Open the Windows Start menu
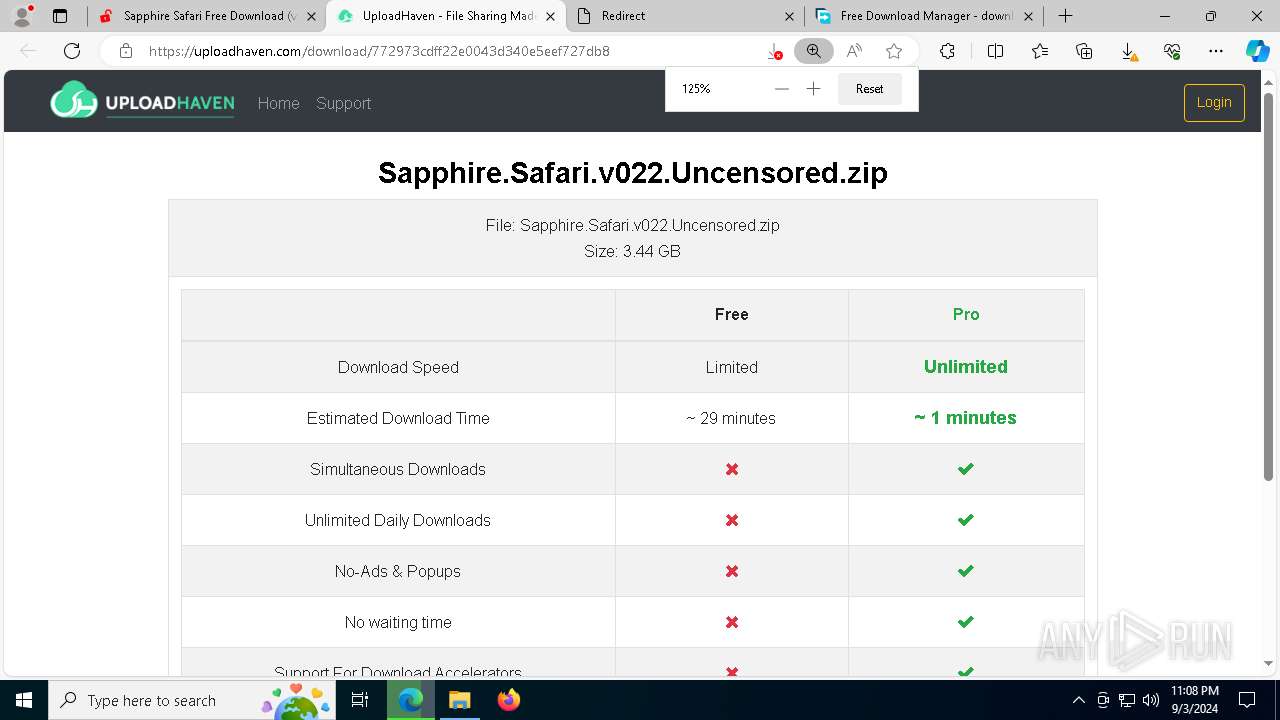The image size is (1280, 720). pyautogui.click(x=24, y=700)
